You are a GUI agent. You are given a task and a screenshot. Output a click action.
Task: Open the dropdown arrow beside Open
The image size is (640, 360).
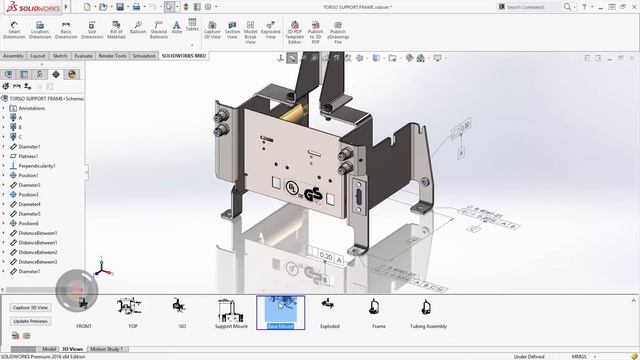(x=111, y=7)
